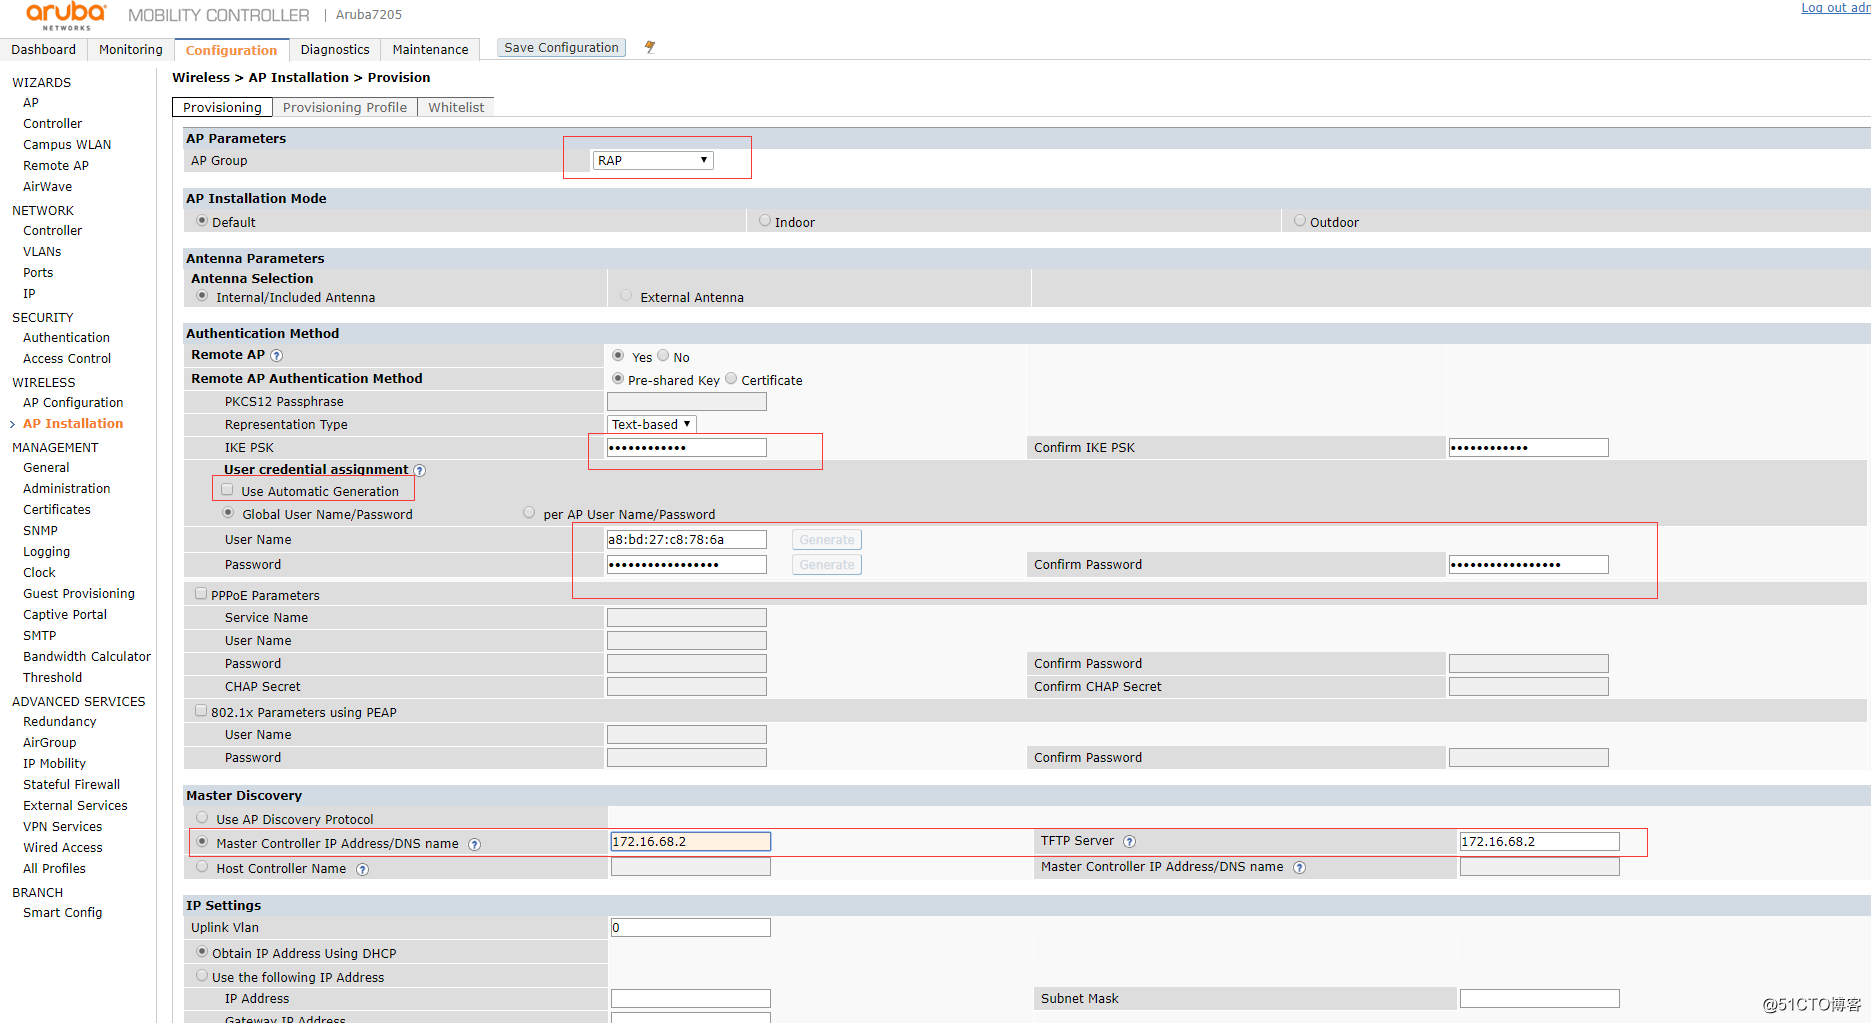Click the pin icon beside Save Configuration

[x=650, y=47]
